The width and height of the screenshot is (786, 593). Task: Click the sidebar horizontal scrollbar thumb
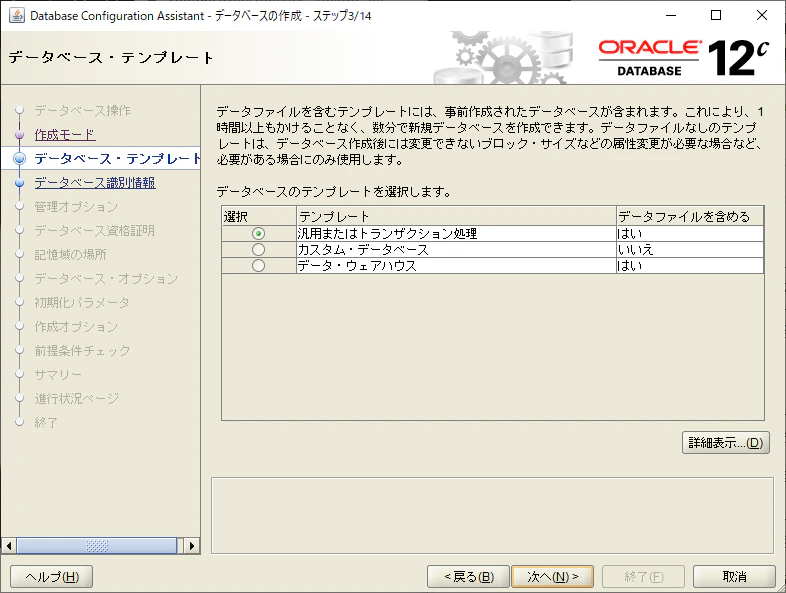pyautogui.click(x=97, y=545)
